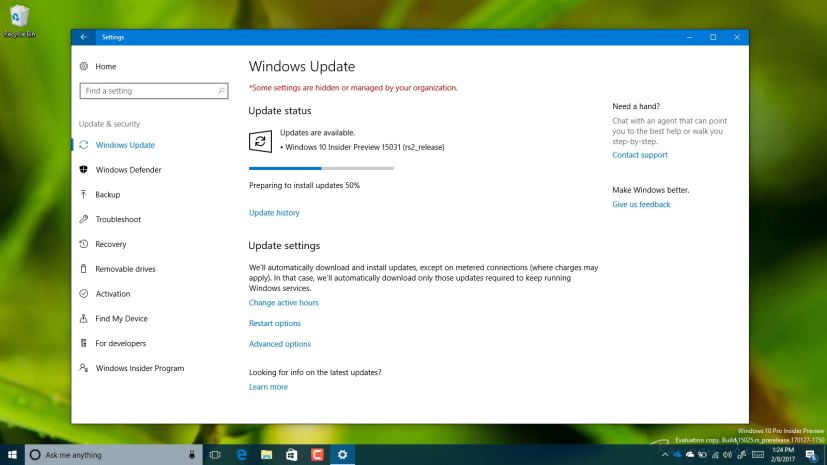Image resolution: width=827 pixels, height=465 pixels.
Task: Click the battery tray icon
Action: 703,454
